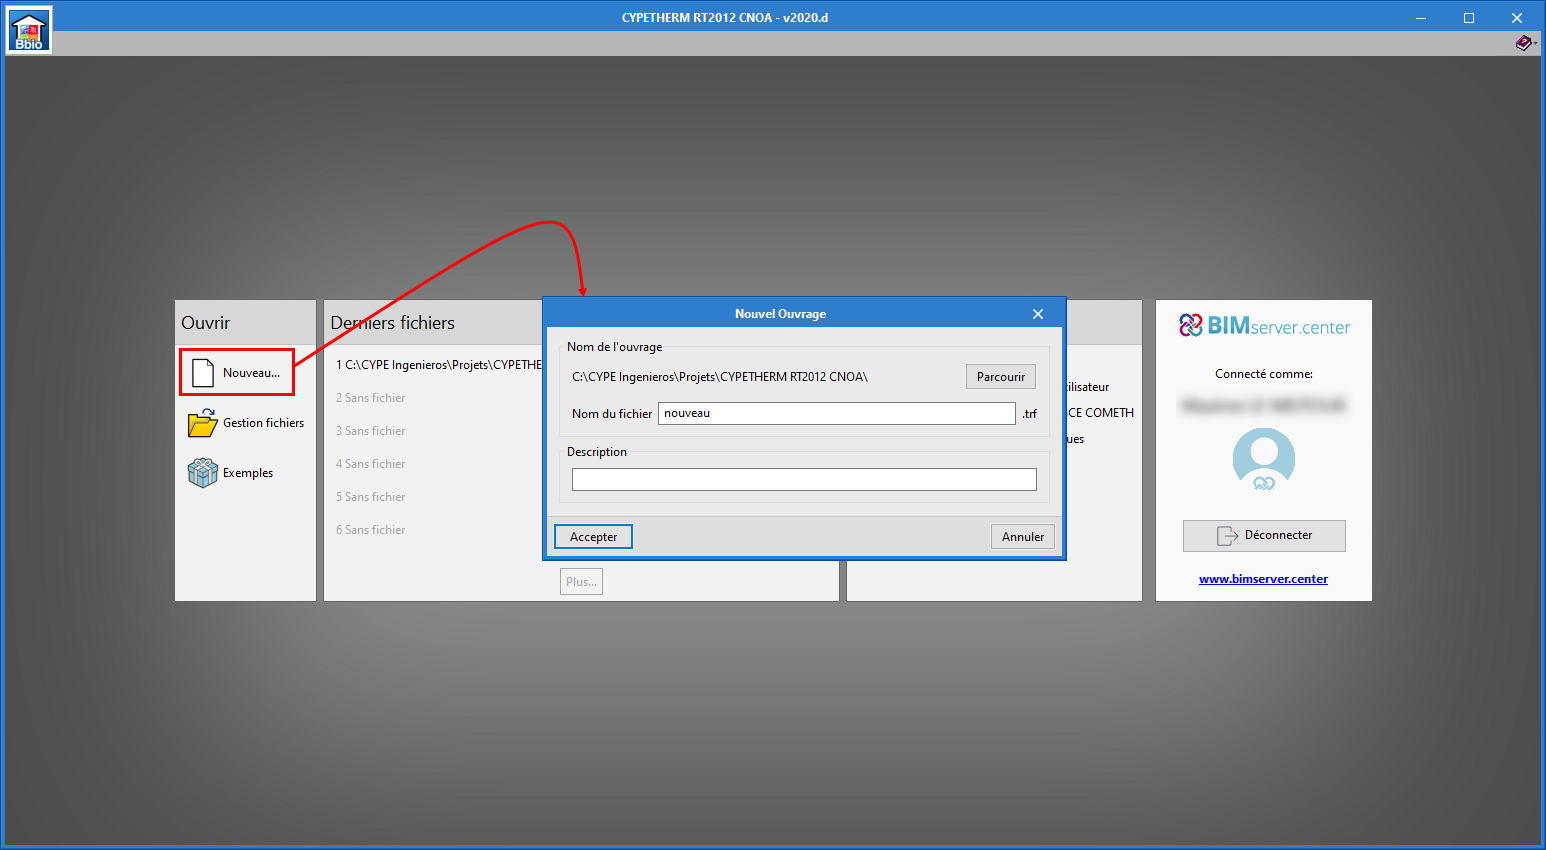Click the Plus... button

coord(581,582)
